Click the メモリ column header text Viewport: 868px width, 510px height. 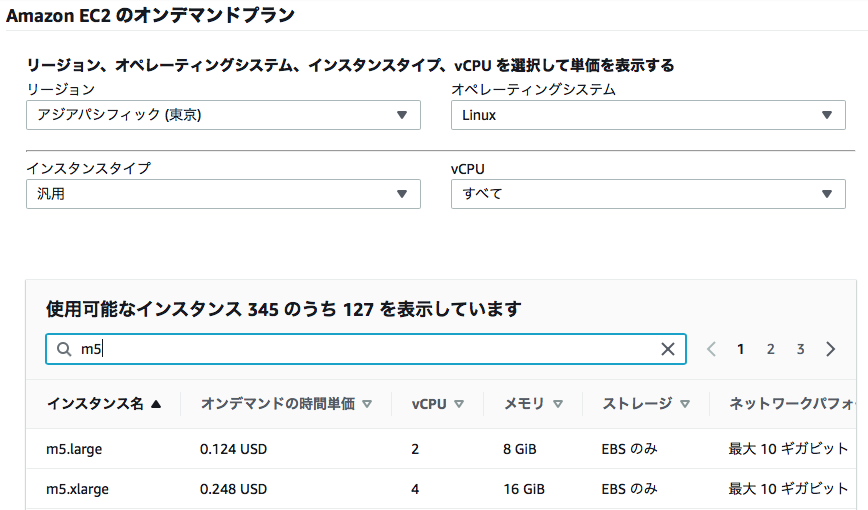(524, 404)
